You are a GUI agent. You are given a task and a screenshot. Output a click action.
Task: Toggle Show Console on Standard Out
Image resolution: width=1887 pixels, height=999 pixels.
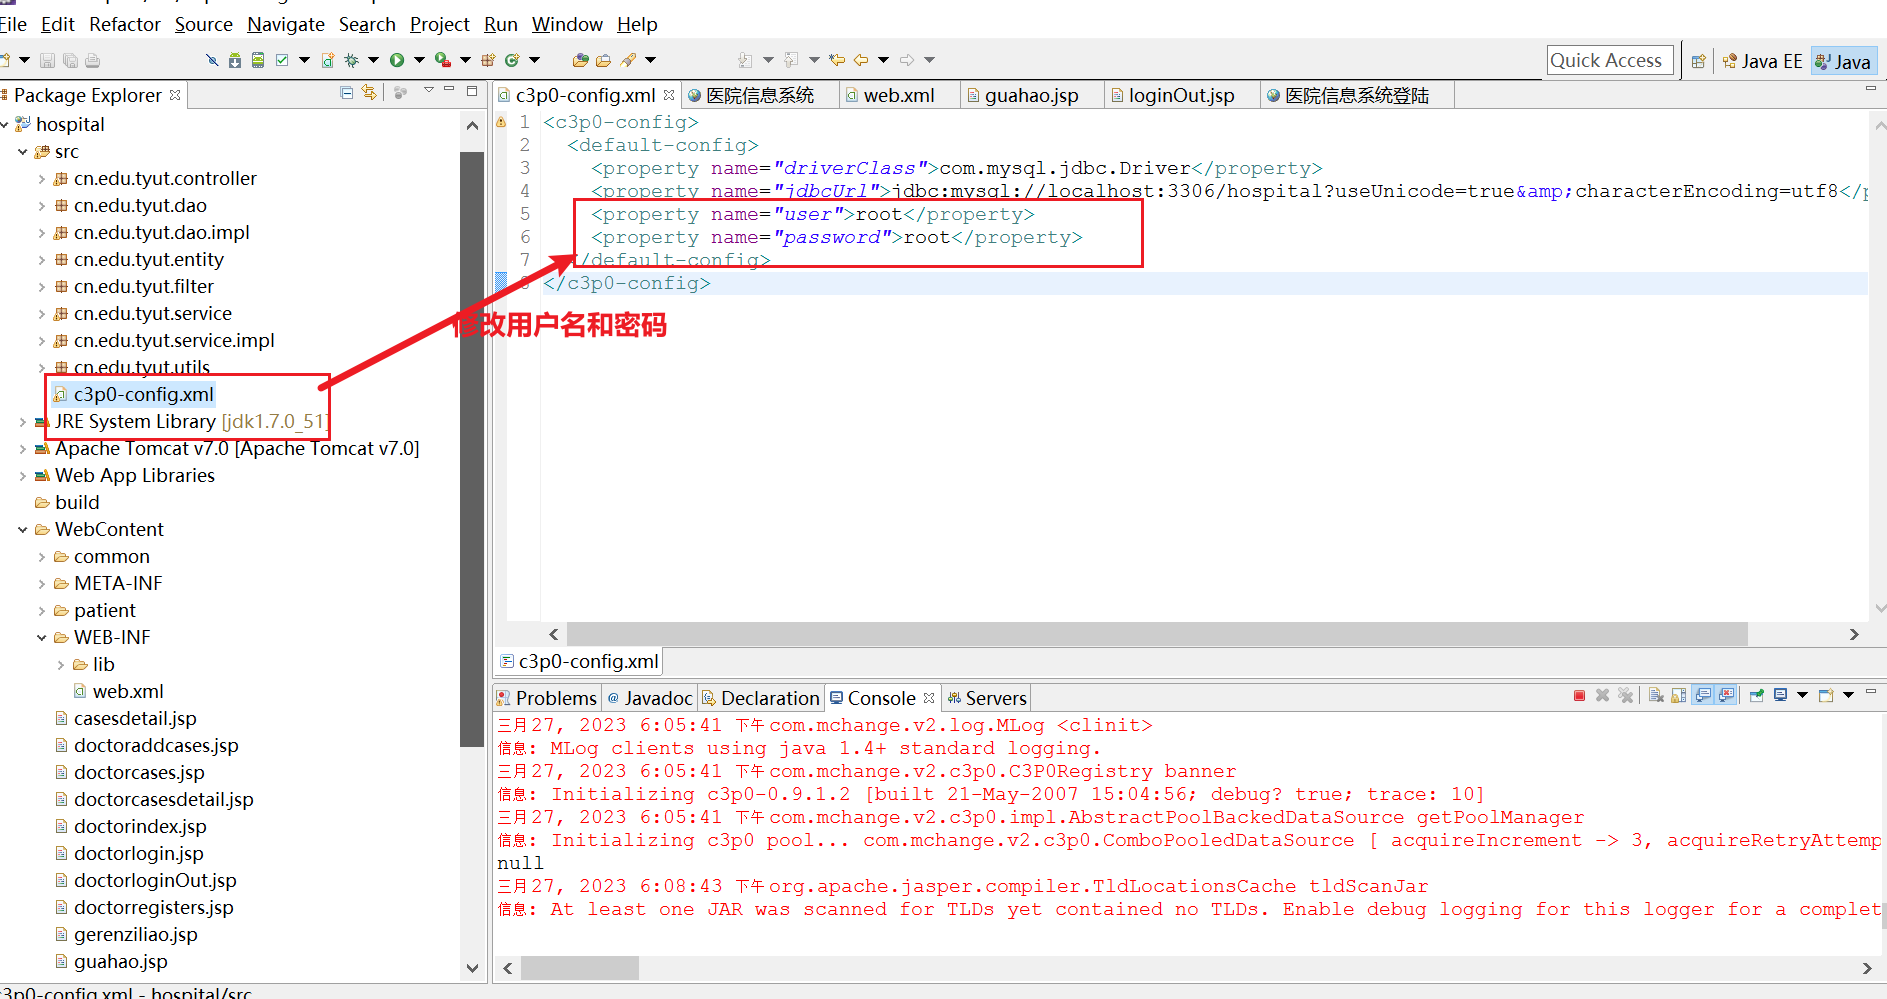1702,695
